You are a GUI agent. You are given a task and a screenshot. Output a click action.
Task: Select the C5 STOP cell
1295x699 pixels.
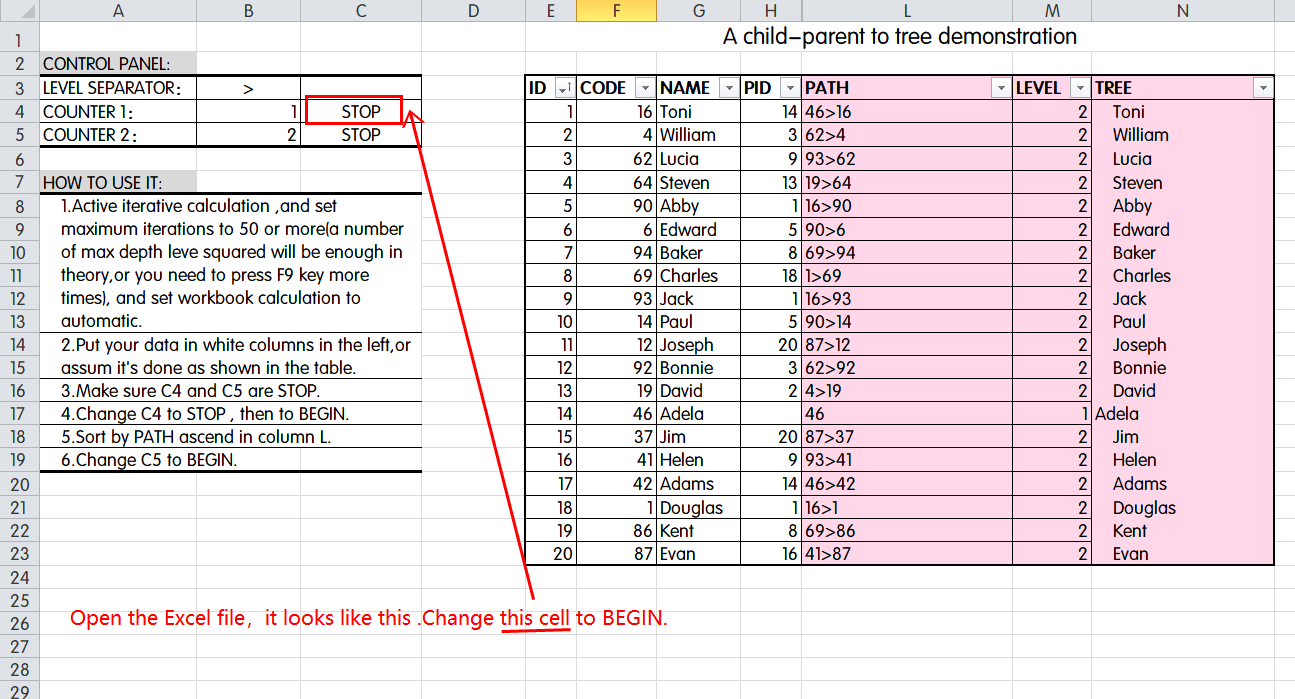coord(360,134)
